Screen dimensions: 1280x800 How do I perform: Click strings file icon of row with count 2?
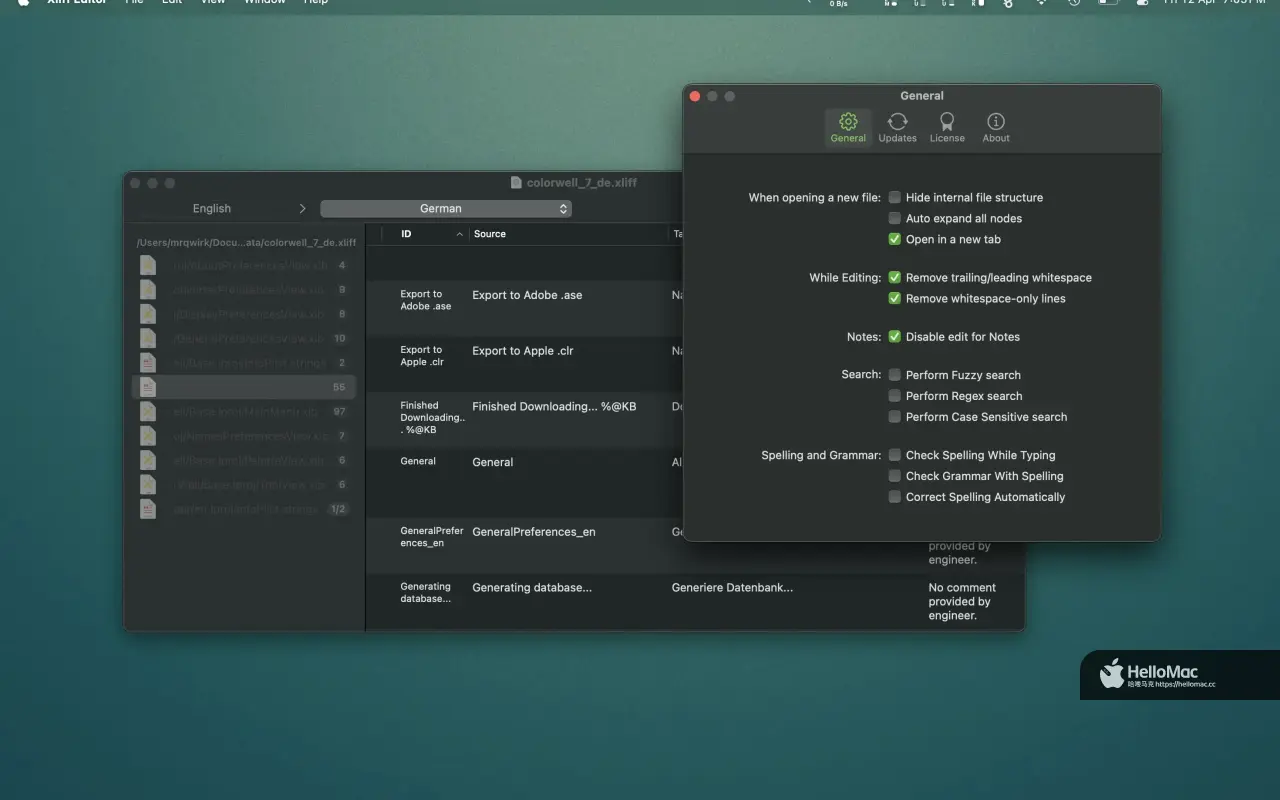point(148,362)
